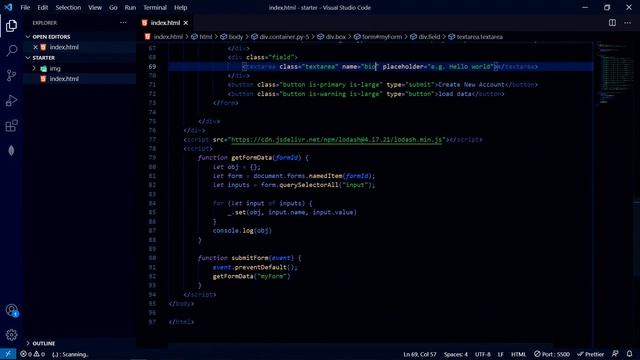Click LF end-of-line setting
Image resolution: width=640 pixels, height=360 pixels.
(x=500, y=354)
